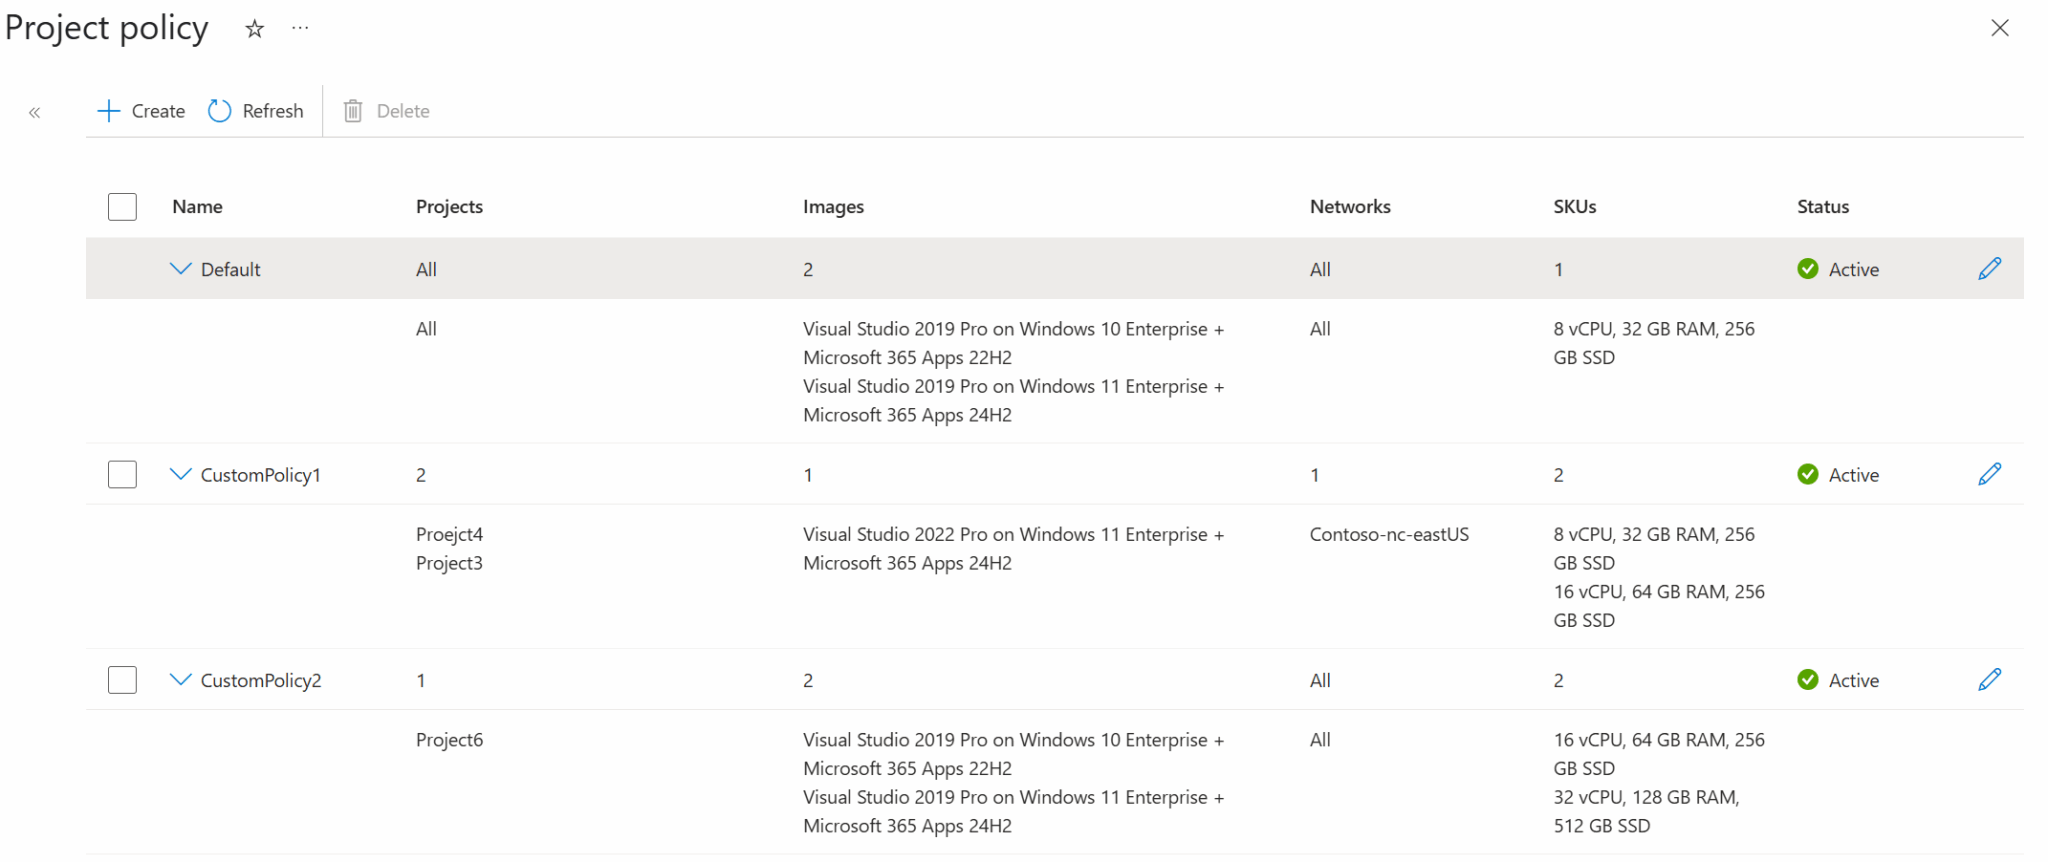2048x862 pixels.
Task: Toggle the select-all checkbox in header
Action: click(x=122, y=207)
